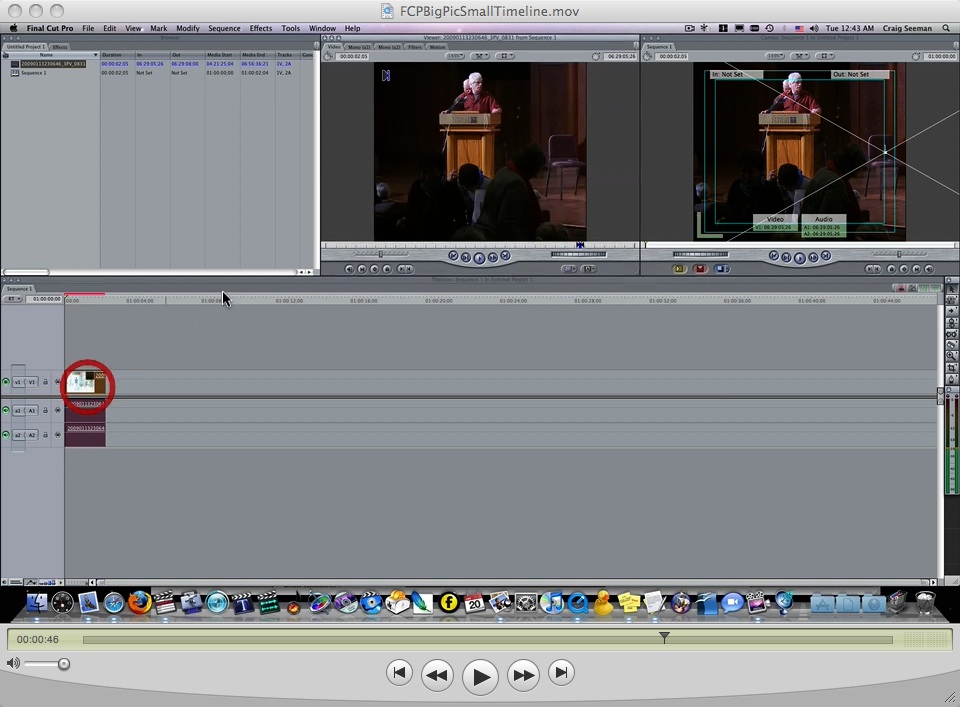Image resolution: width=960 pixels, height=707 pixels.
Task: Click the Selection arrow tool in Tool palette
Action: [951, 288]
